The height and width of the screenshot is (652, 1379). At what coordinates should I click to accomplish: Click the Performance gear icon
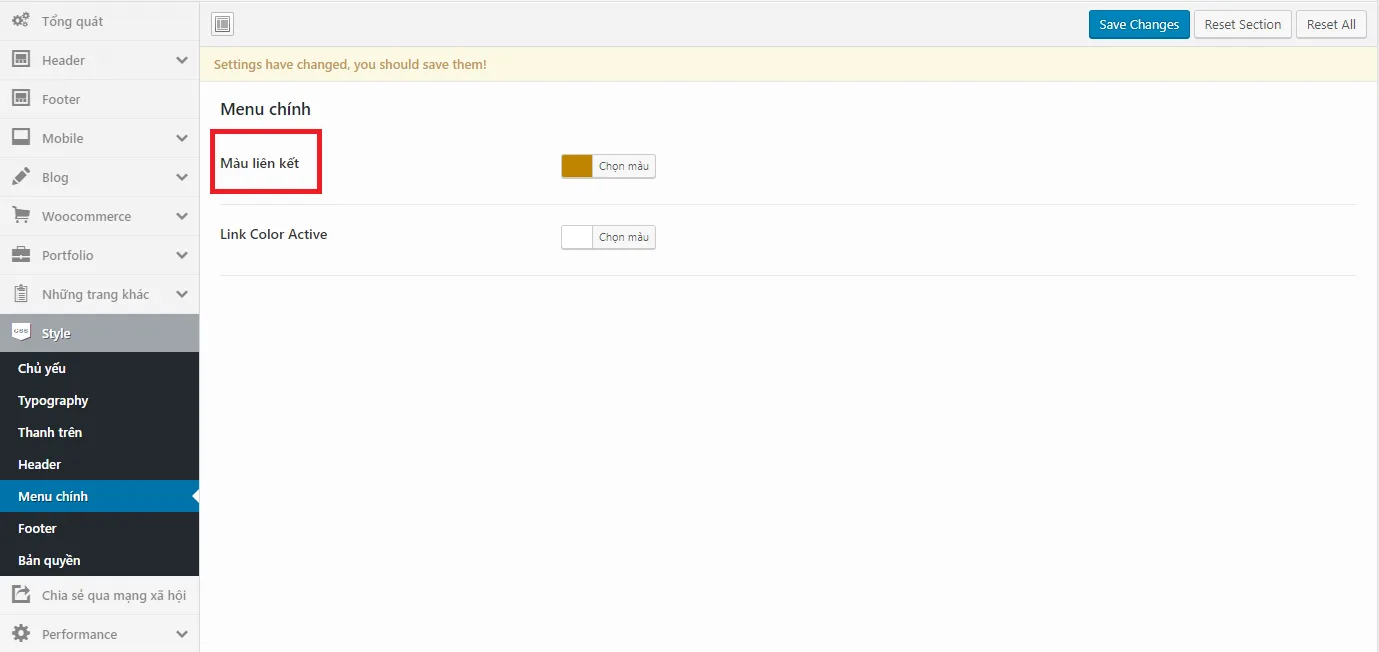pos(20,634)
